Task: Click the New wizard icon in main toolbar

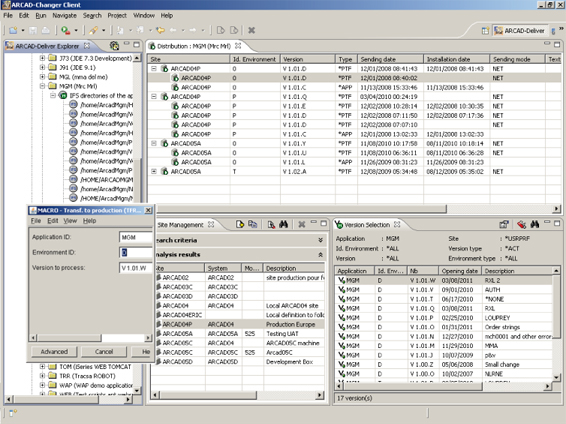Action: tap(13, 30)
